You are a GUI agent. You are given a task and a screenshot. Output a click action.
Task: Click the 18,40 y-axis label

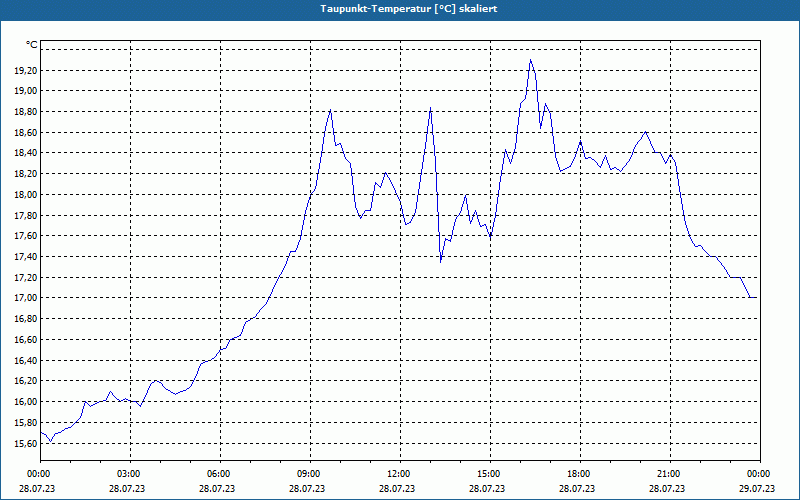click(27, 153)
